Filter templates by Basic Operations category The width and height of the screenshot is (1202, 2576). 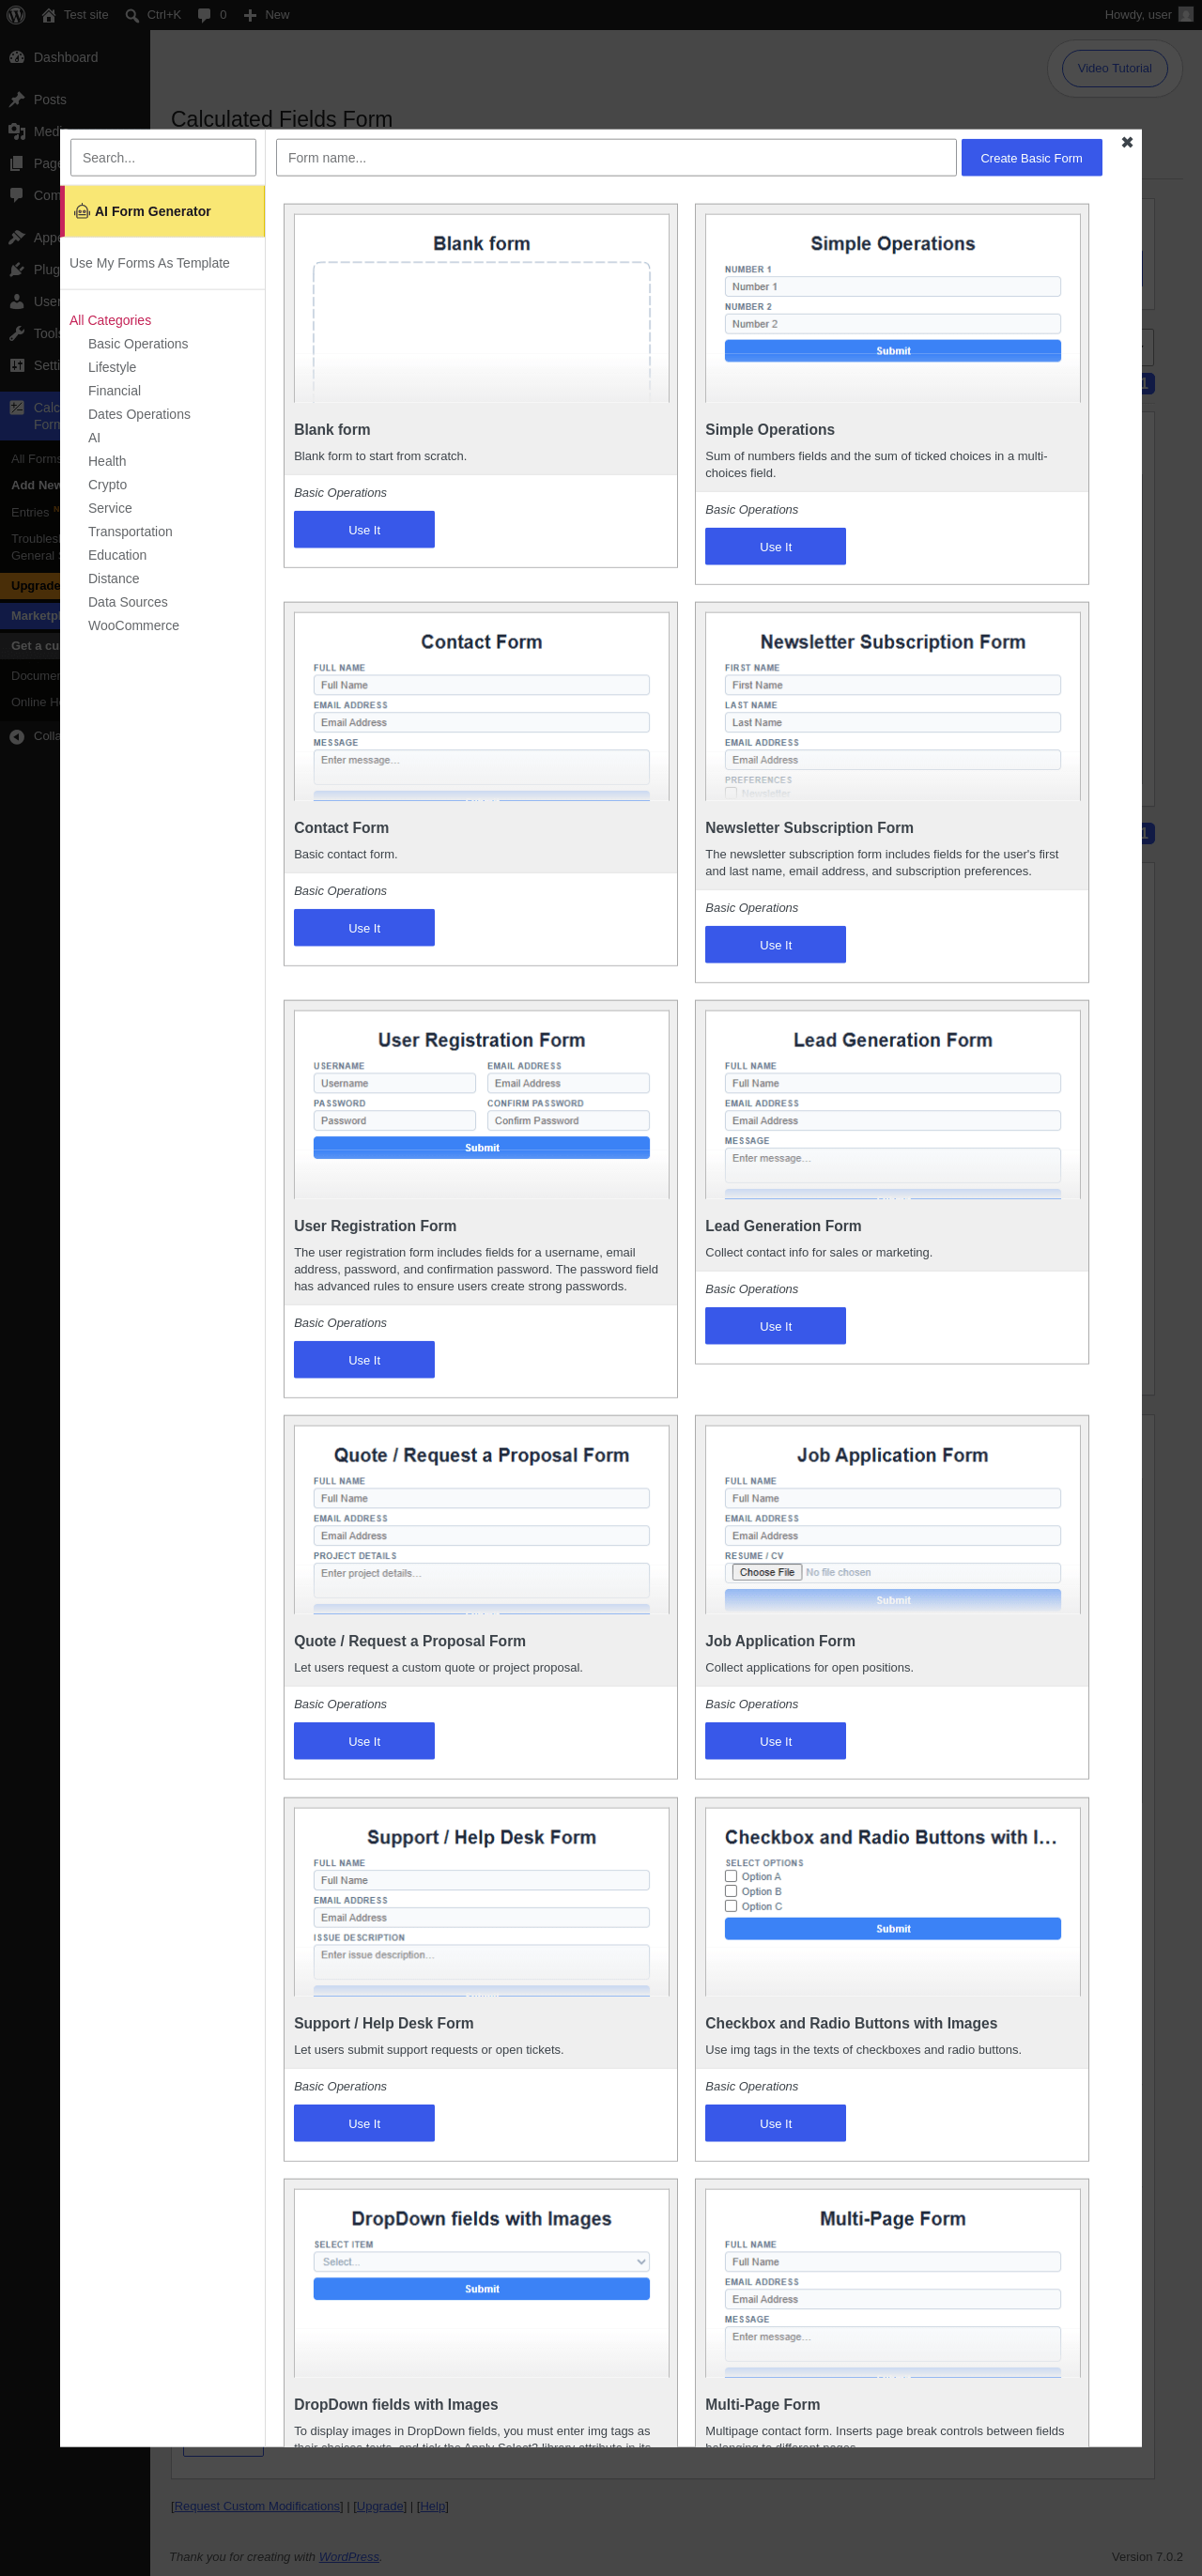[x=138, y=344]
